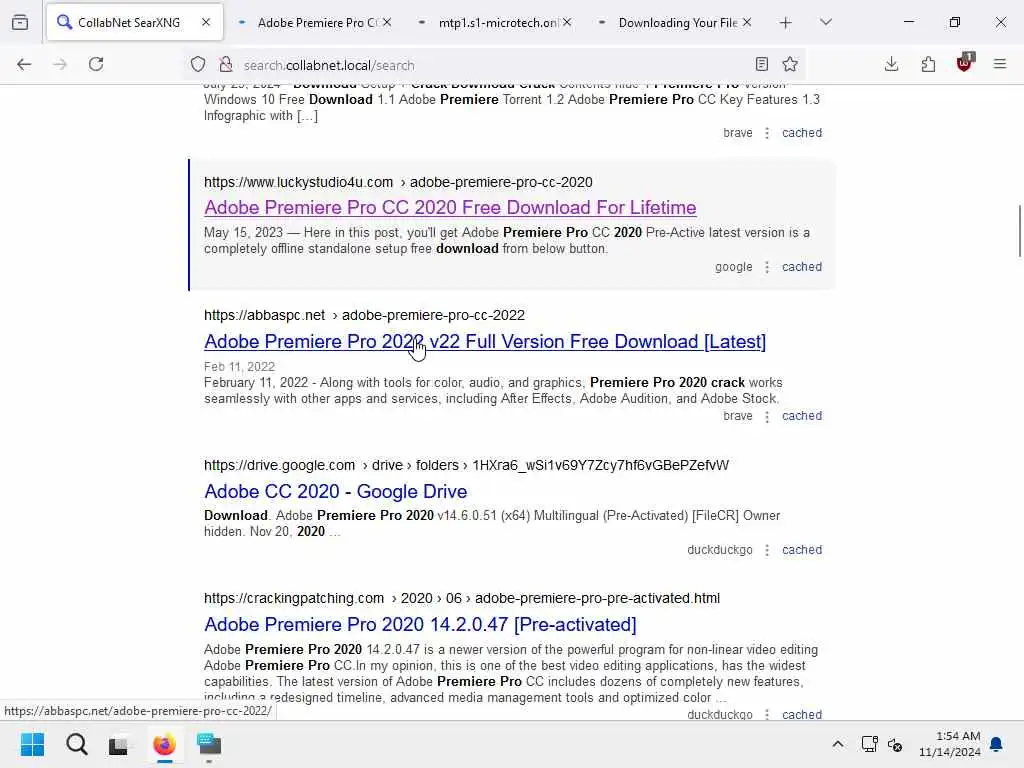Close the mtp1.s1-microtech tab
The height and width of the screenshot is (768, 1024).
(x=567, y=22)
